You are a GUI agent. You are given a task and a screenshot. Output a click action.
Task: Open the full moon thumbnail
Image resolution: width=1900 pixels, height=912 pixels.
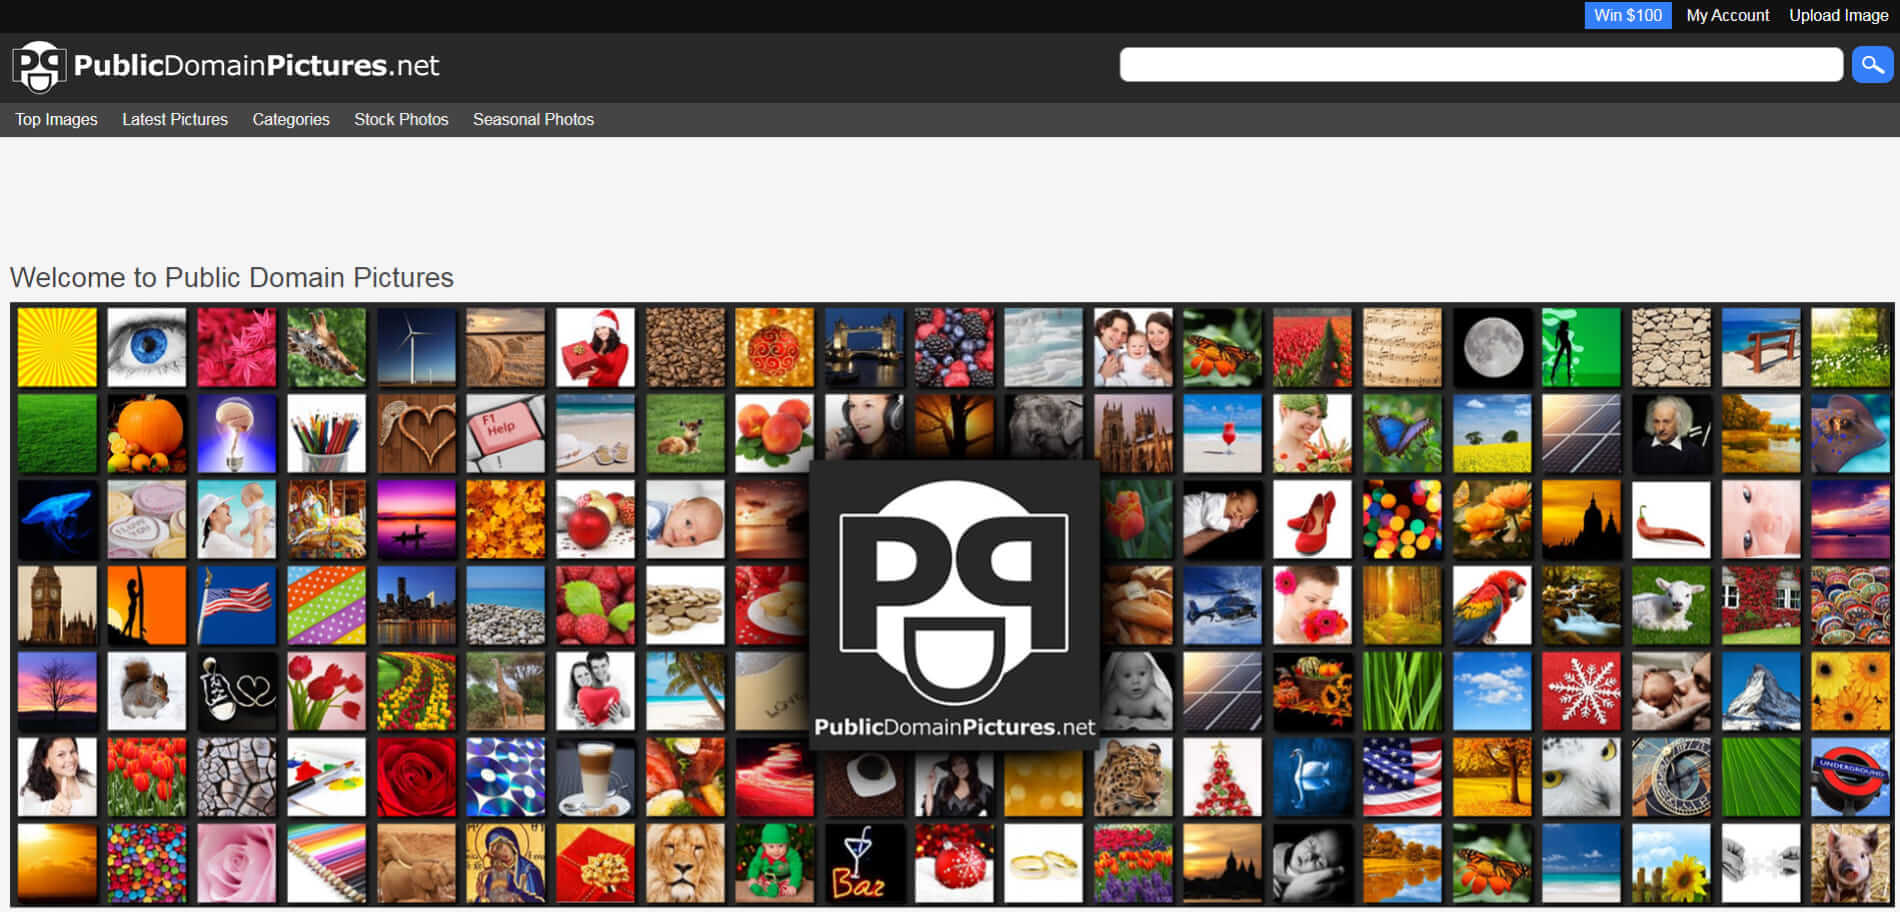[1492, 347]
